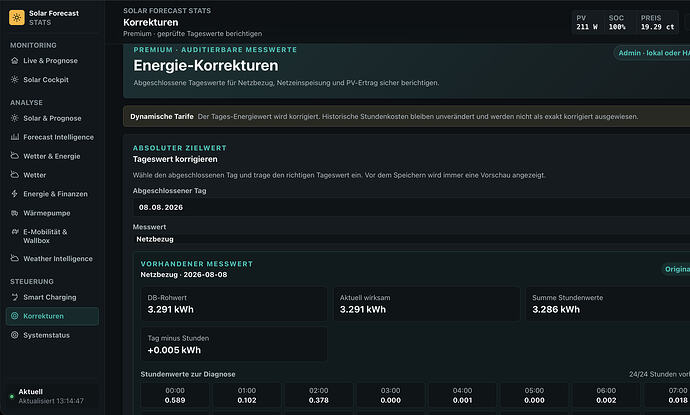Click the home icon next to Live & Prognose
Screen dimensions: 690x415
tap(15, 61)
